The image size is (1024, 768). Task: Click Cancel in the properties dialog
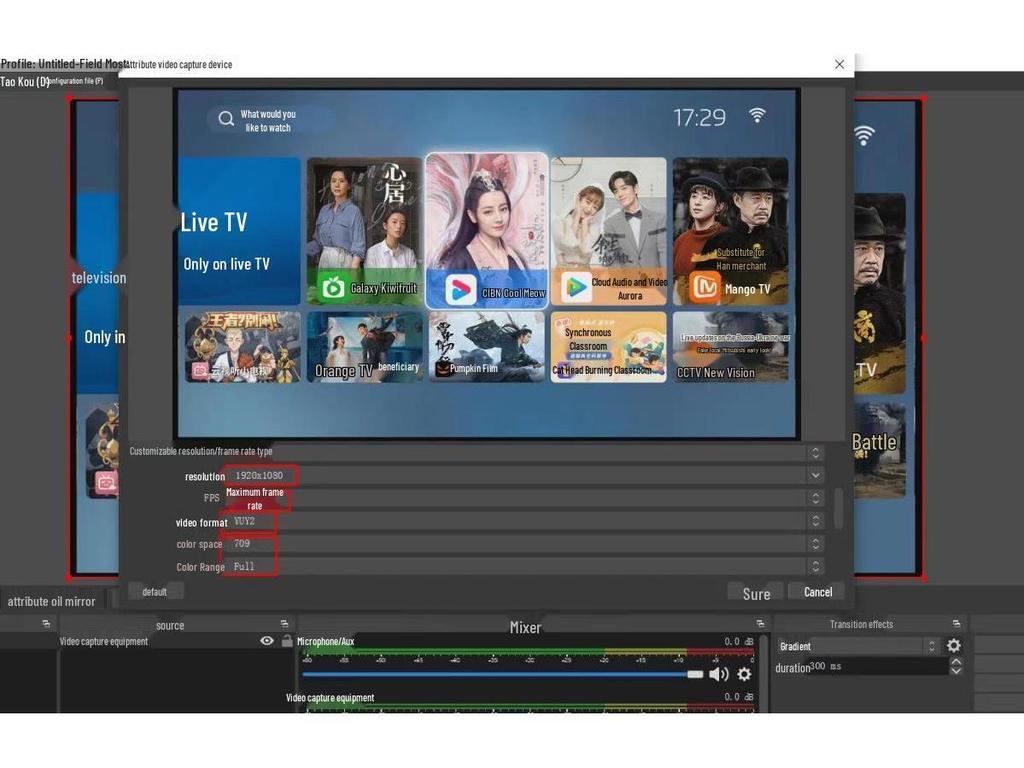point(818,592)
